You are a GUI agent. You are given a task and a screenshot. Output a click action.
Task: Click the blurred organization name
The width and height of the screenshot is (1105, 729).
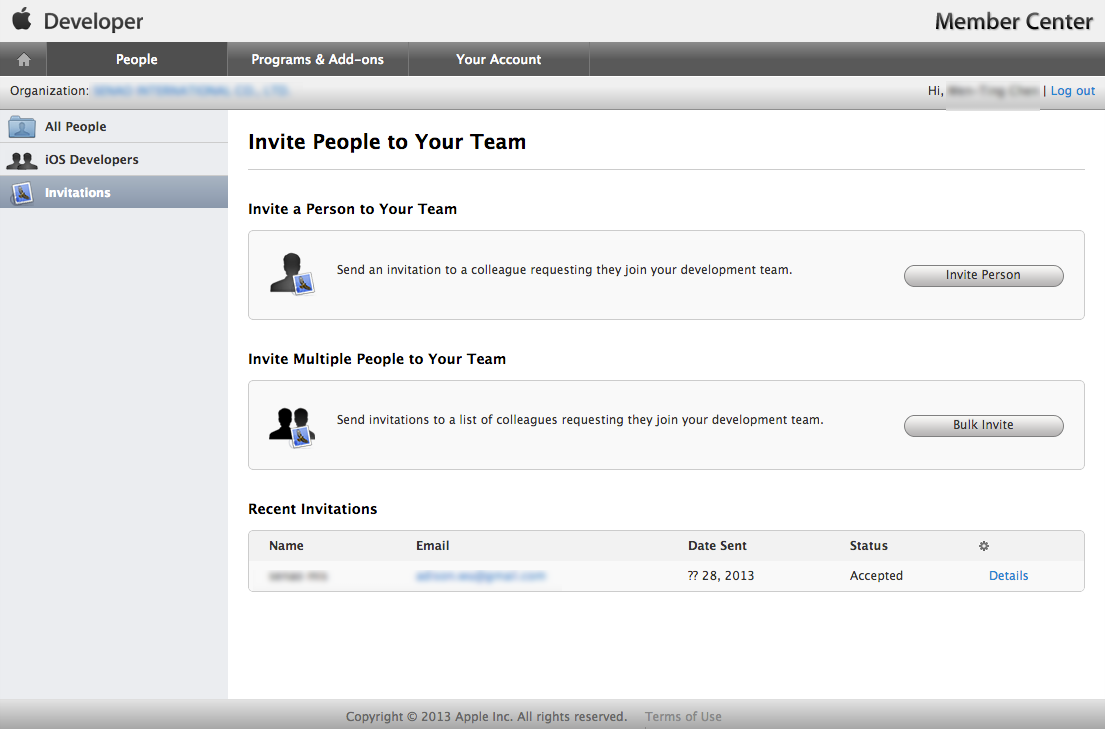pyautogui.click(x=190, y=91)
